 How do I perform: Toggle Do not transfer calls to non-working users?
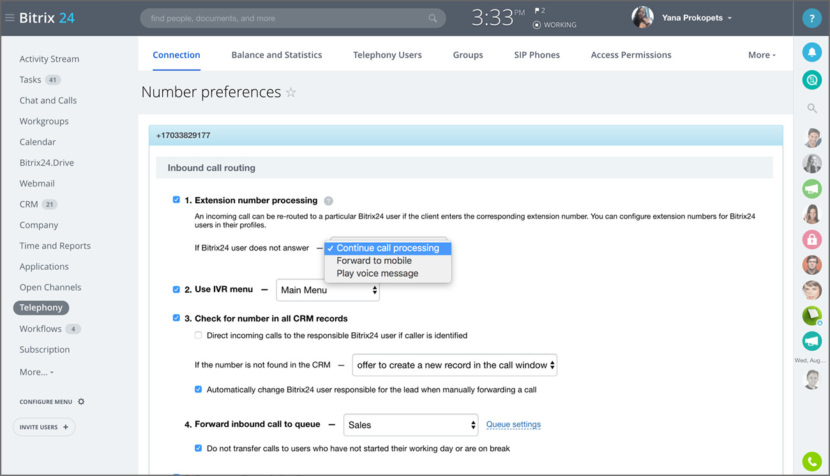point(198,448)
